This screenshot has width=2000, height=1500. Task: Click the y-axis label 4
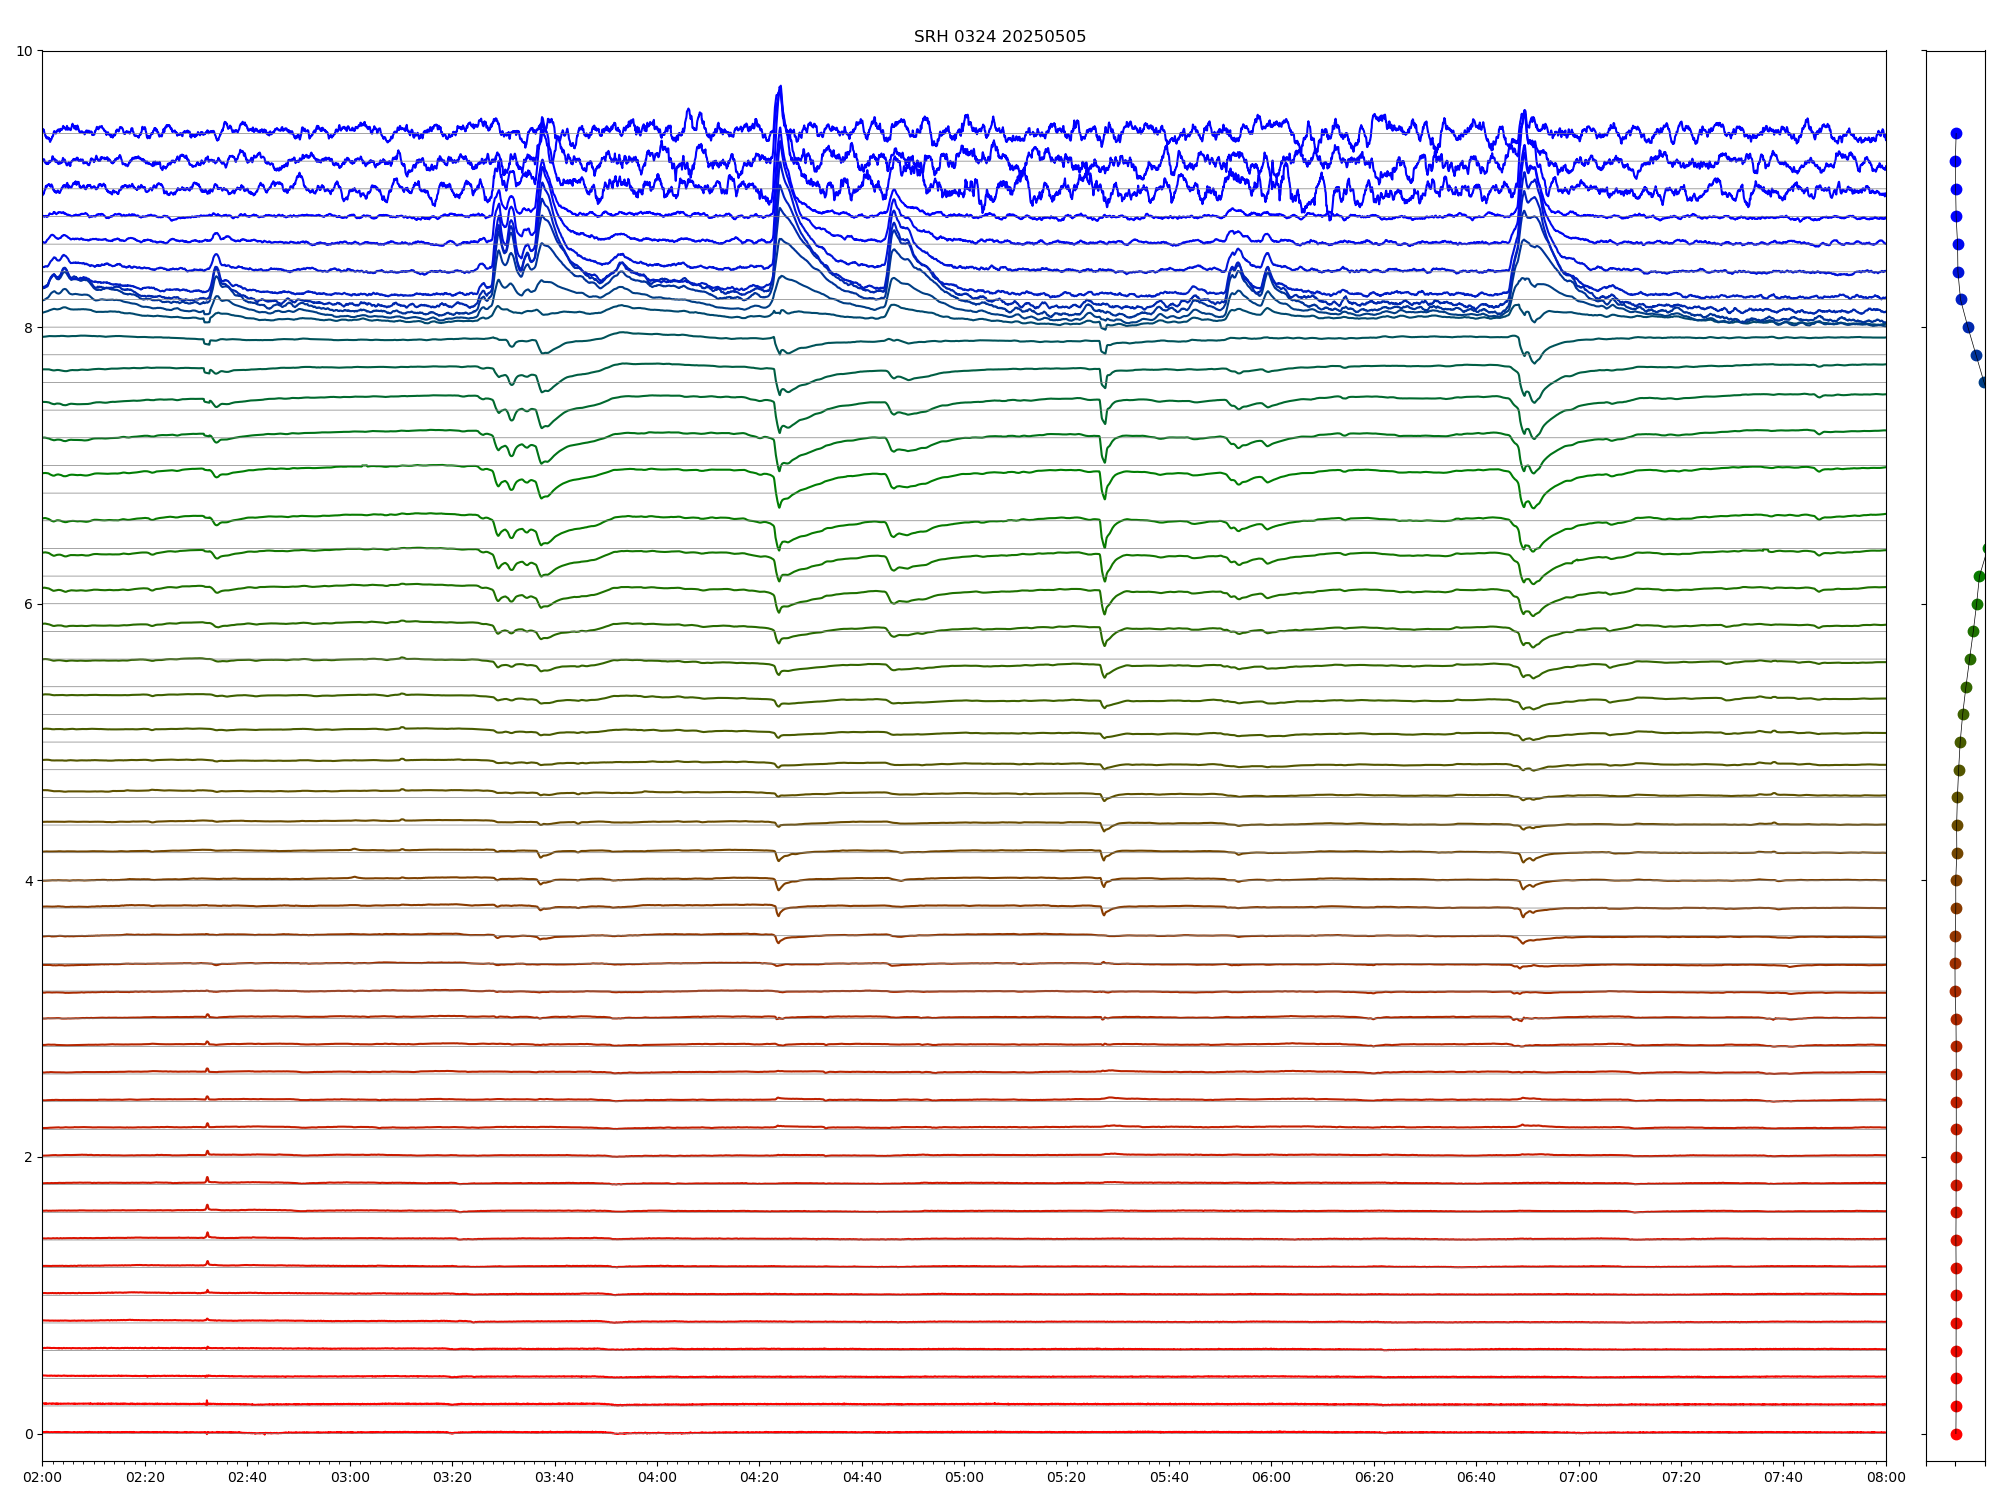tap(28, 881)
